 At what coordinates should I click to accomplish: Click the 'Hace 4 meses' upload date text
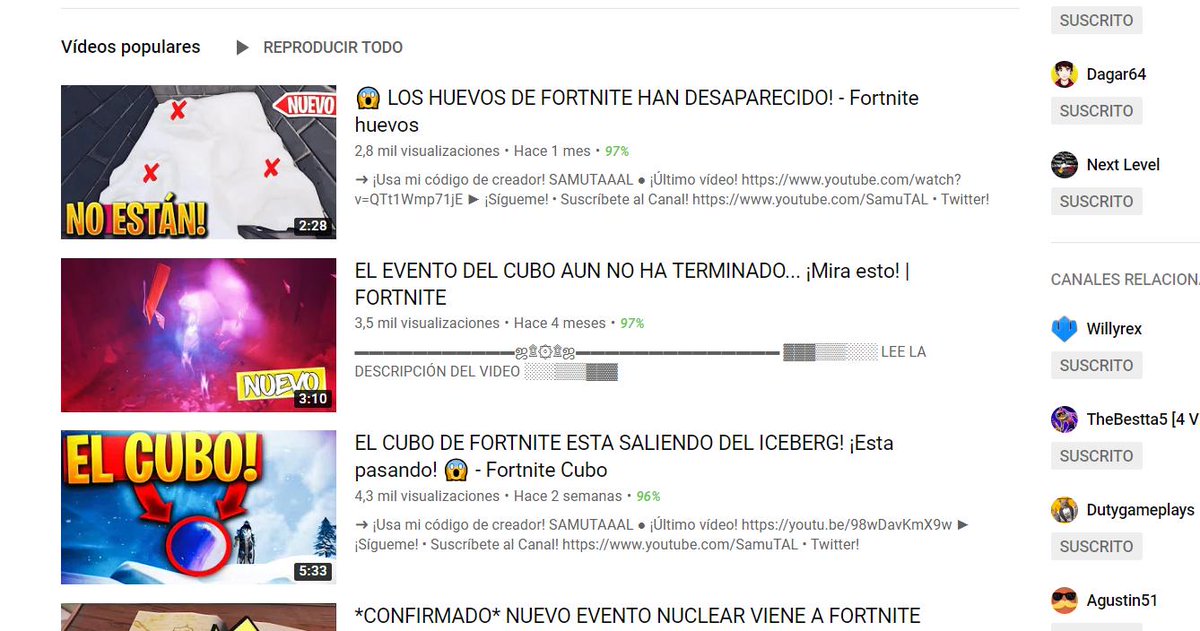point(560,323)
